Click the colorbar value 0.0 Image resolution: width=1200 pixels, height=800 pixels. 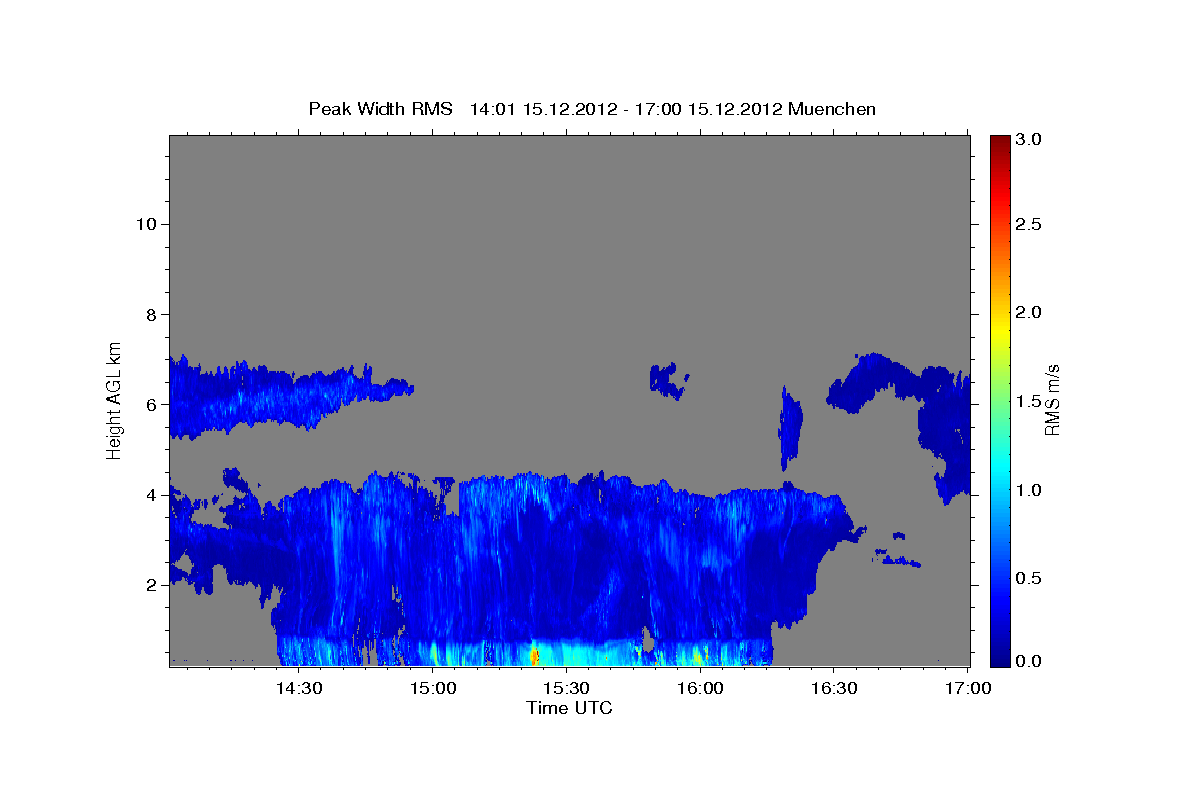point(1029,661)
